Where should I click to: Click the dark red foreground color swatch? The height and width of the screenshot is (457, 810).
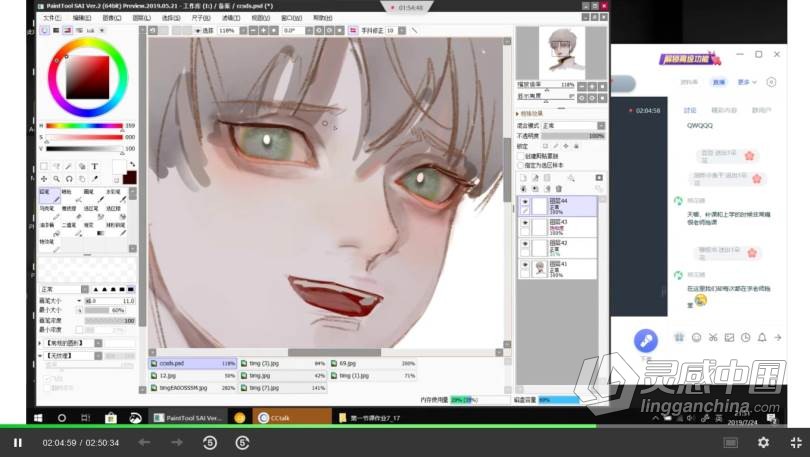(130, 178)
